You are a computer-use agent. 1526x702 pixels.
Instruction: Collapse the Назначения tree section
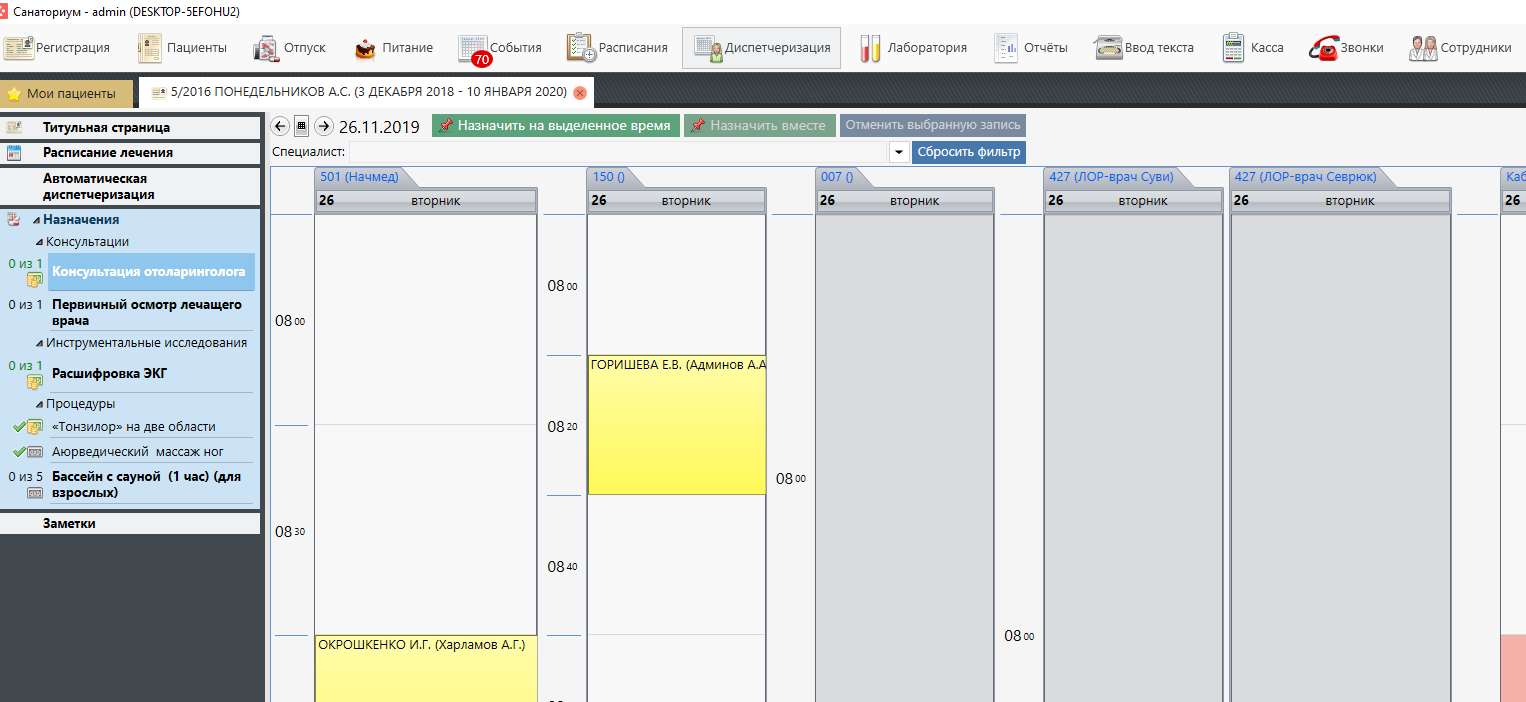coord(37,220)
